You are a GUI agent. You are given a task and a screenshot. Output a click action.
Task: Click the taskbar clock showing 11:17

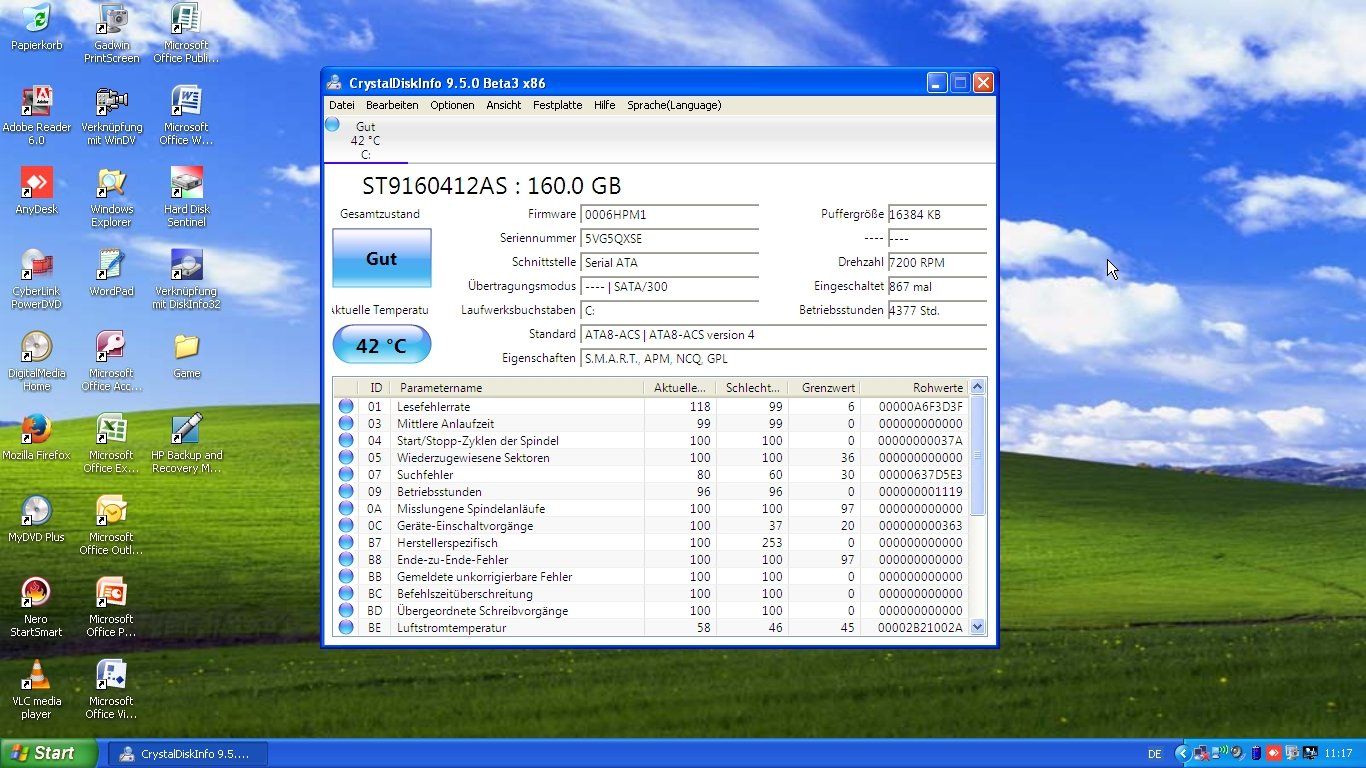(x=1338, y=753)
